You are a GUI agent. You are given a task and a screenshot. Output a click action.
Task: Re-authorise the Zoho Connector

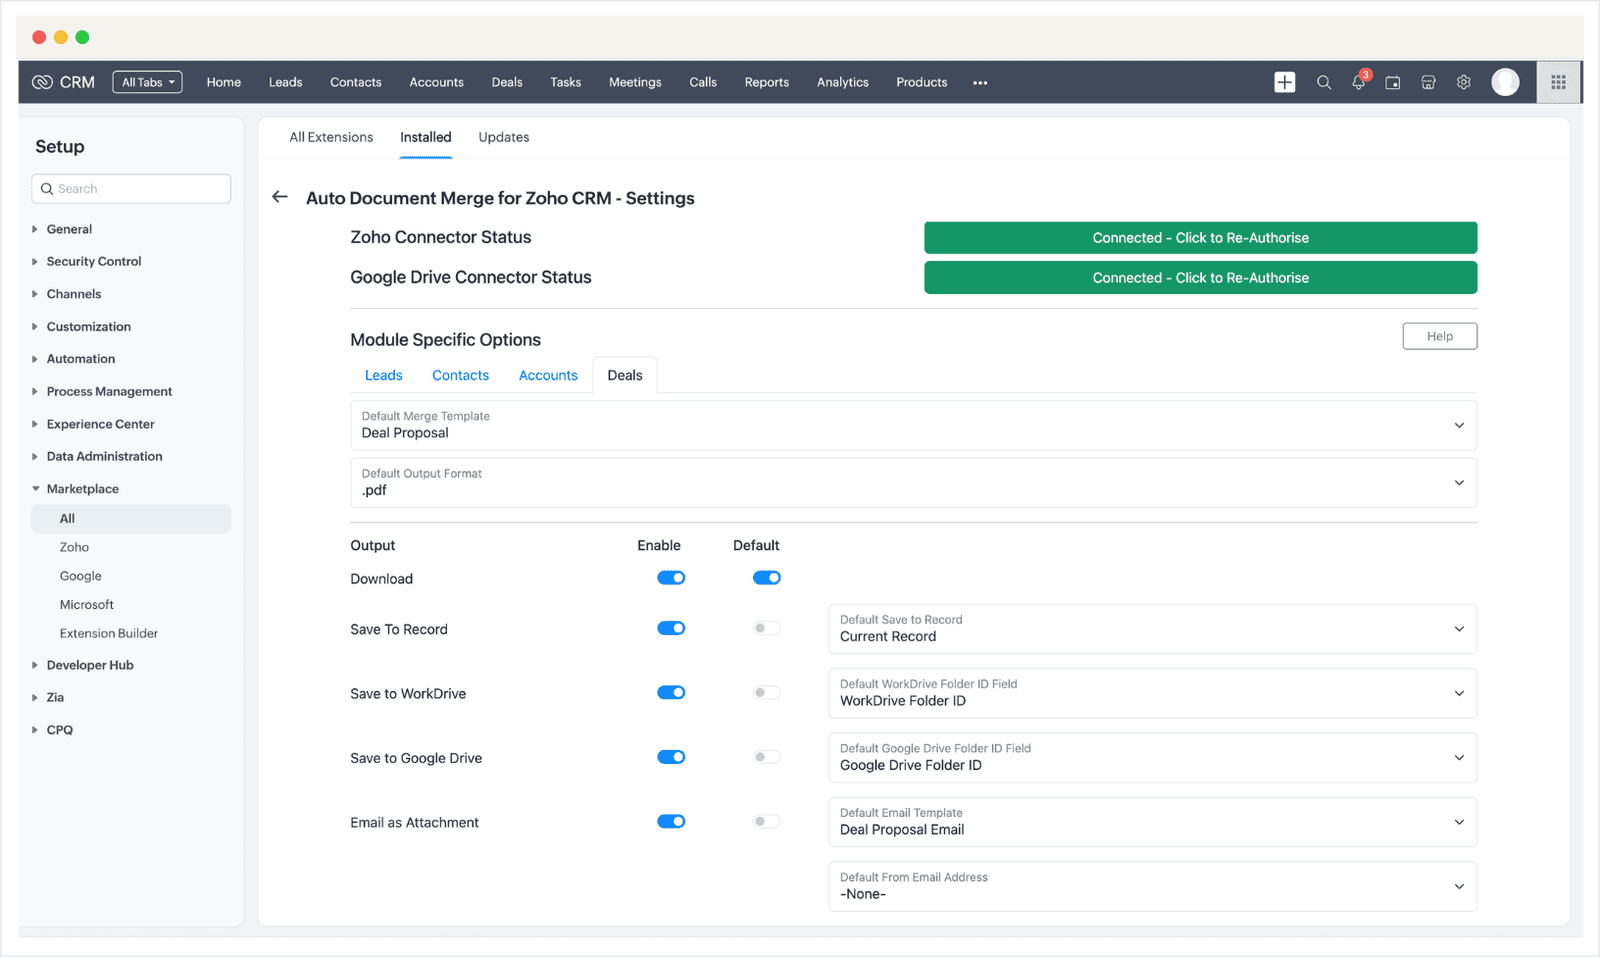1200,238
